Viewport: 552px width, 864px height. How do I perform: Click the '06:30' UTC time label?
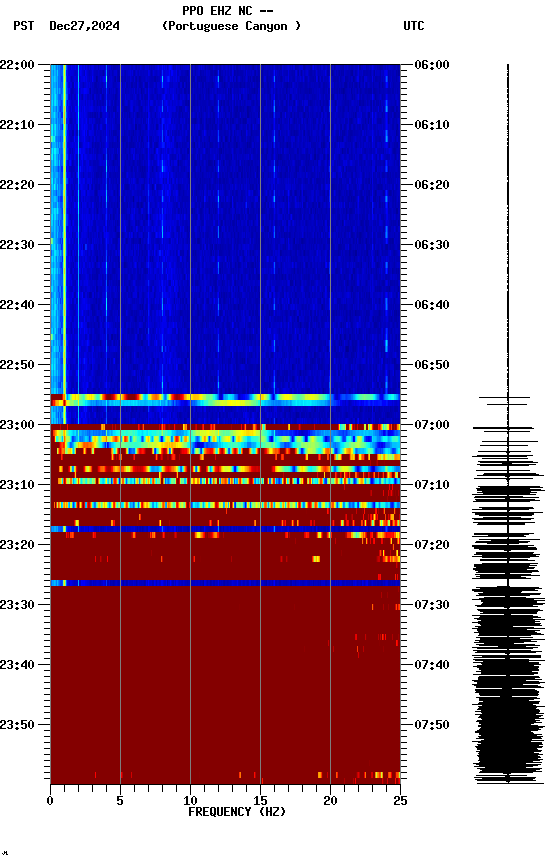[x=432, y=245]
